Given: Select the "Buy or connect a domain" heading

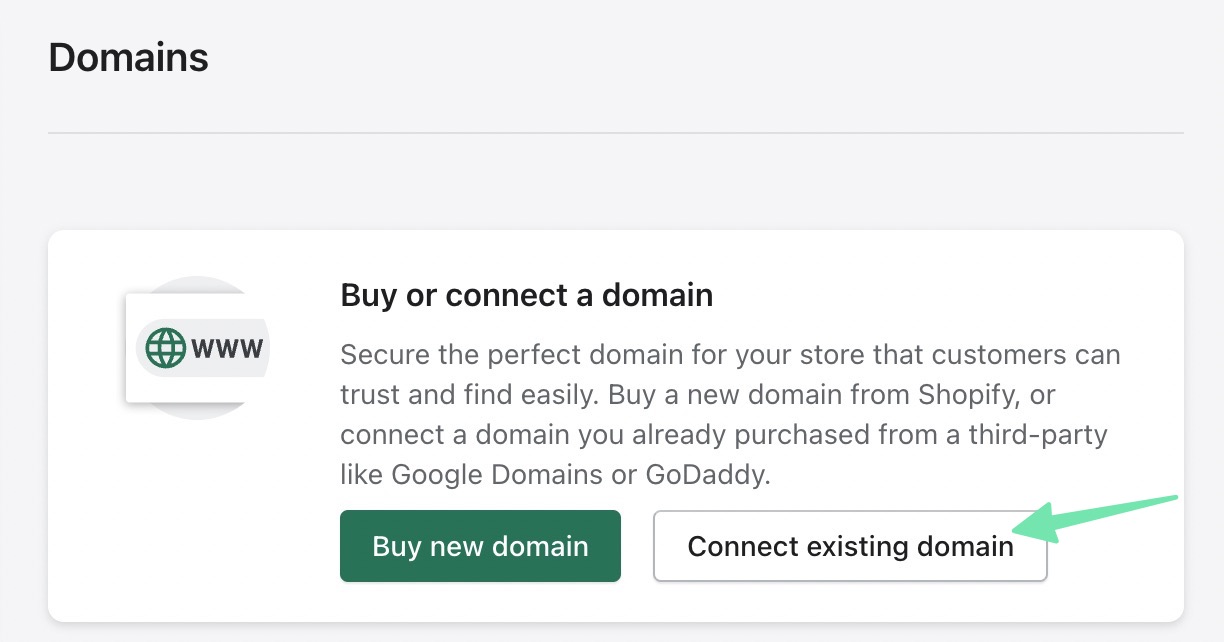Looking at the screenshot, I should coord(526,295).
